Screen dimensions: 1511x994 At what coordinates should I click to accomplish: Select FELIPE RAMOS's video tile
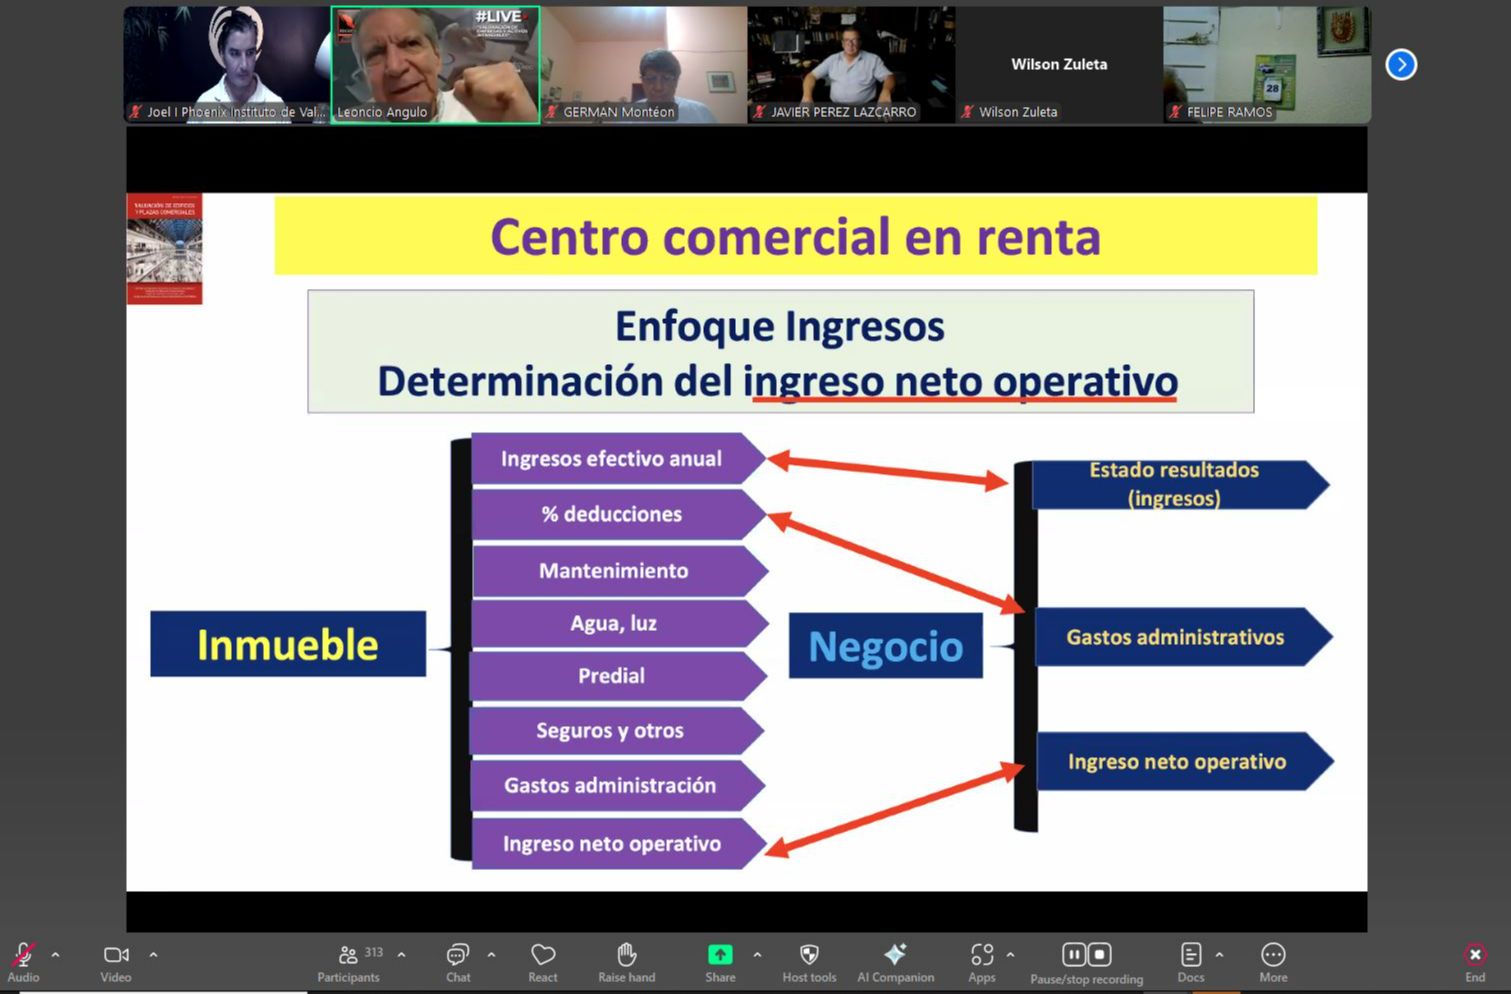pyautogui.click(x=1267, y=65)
